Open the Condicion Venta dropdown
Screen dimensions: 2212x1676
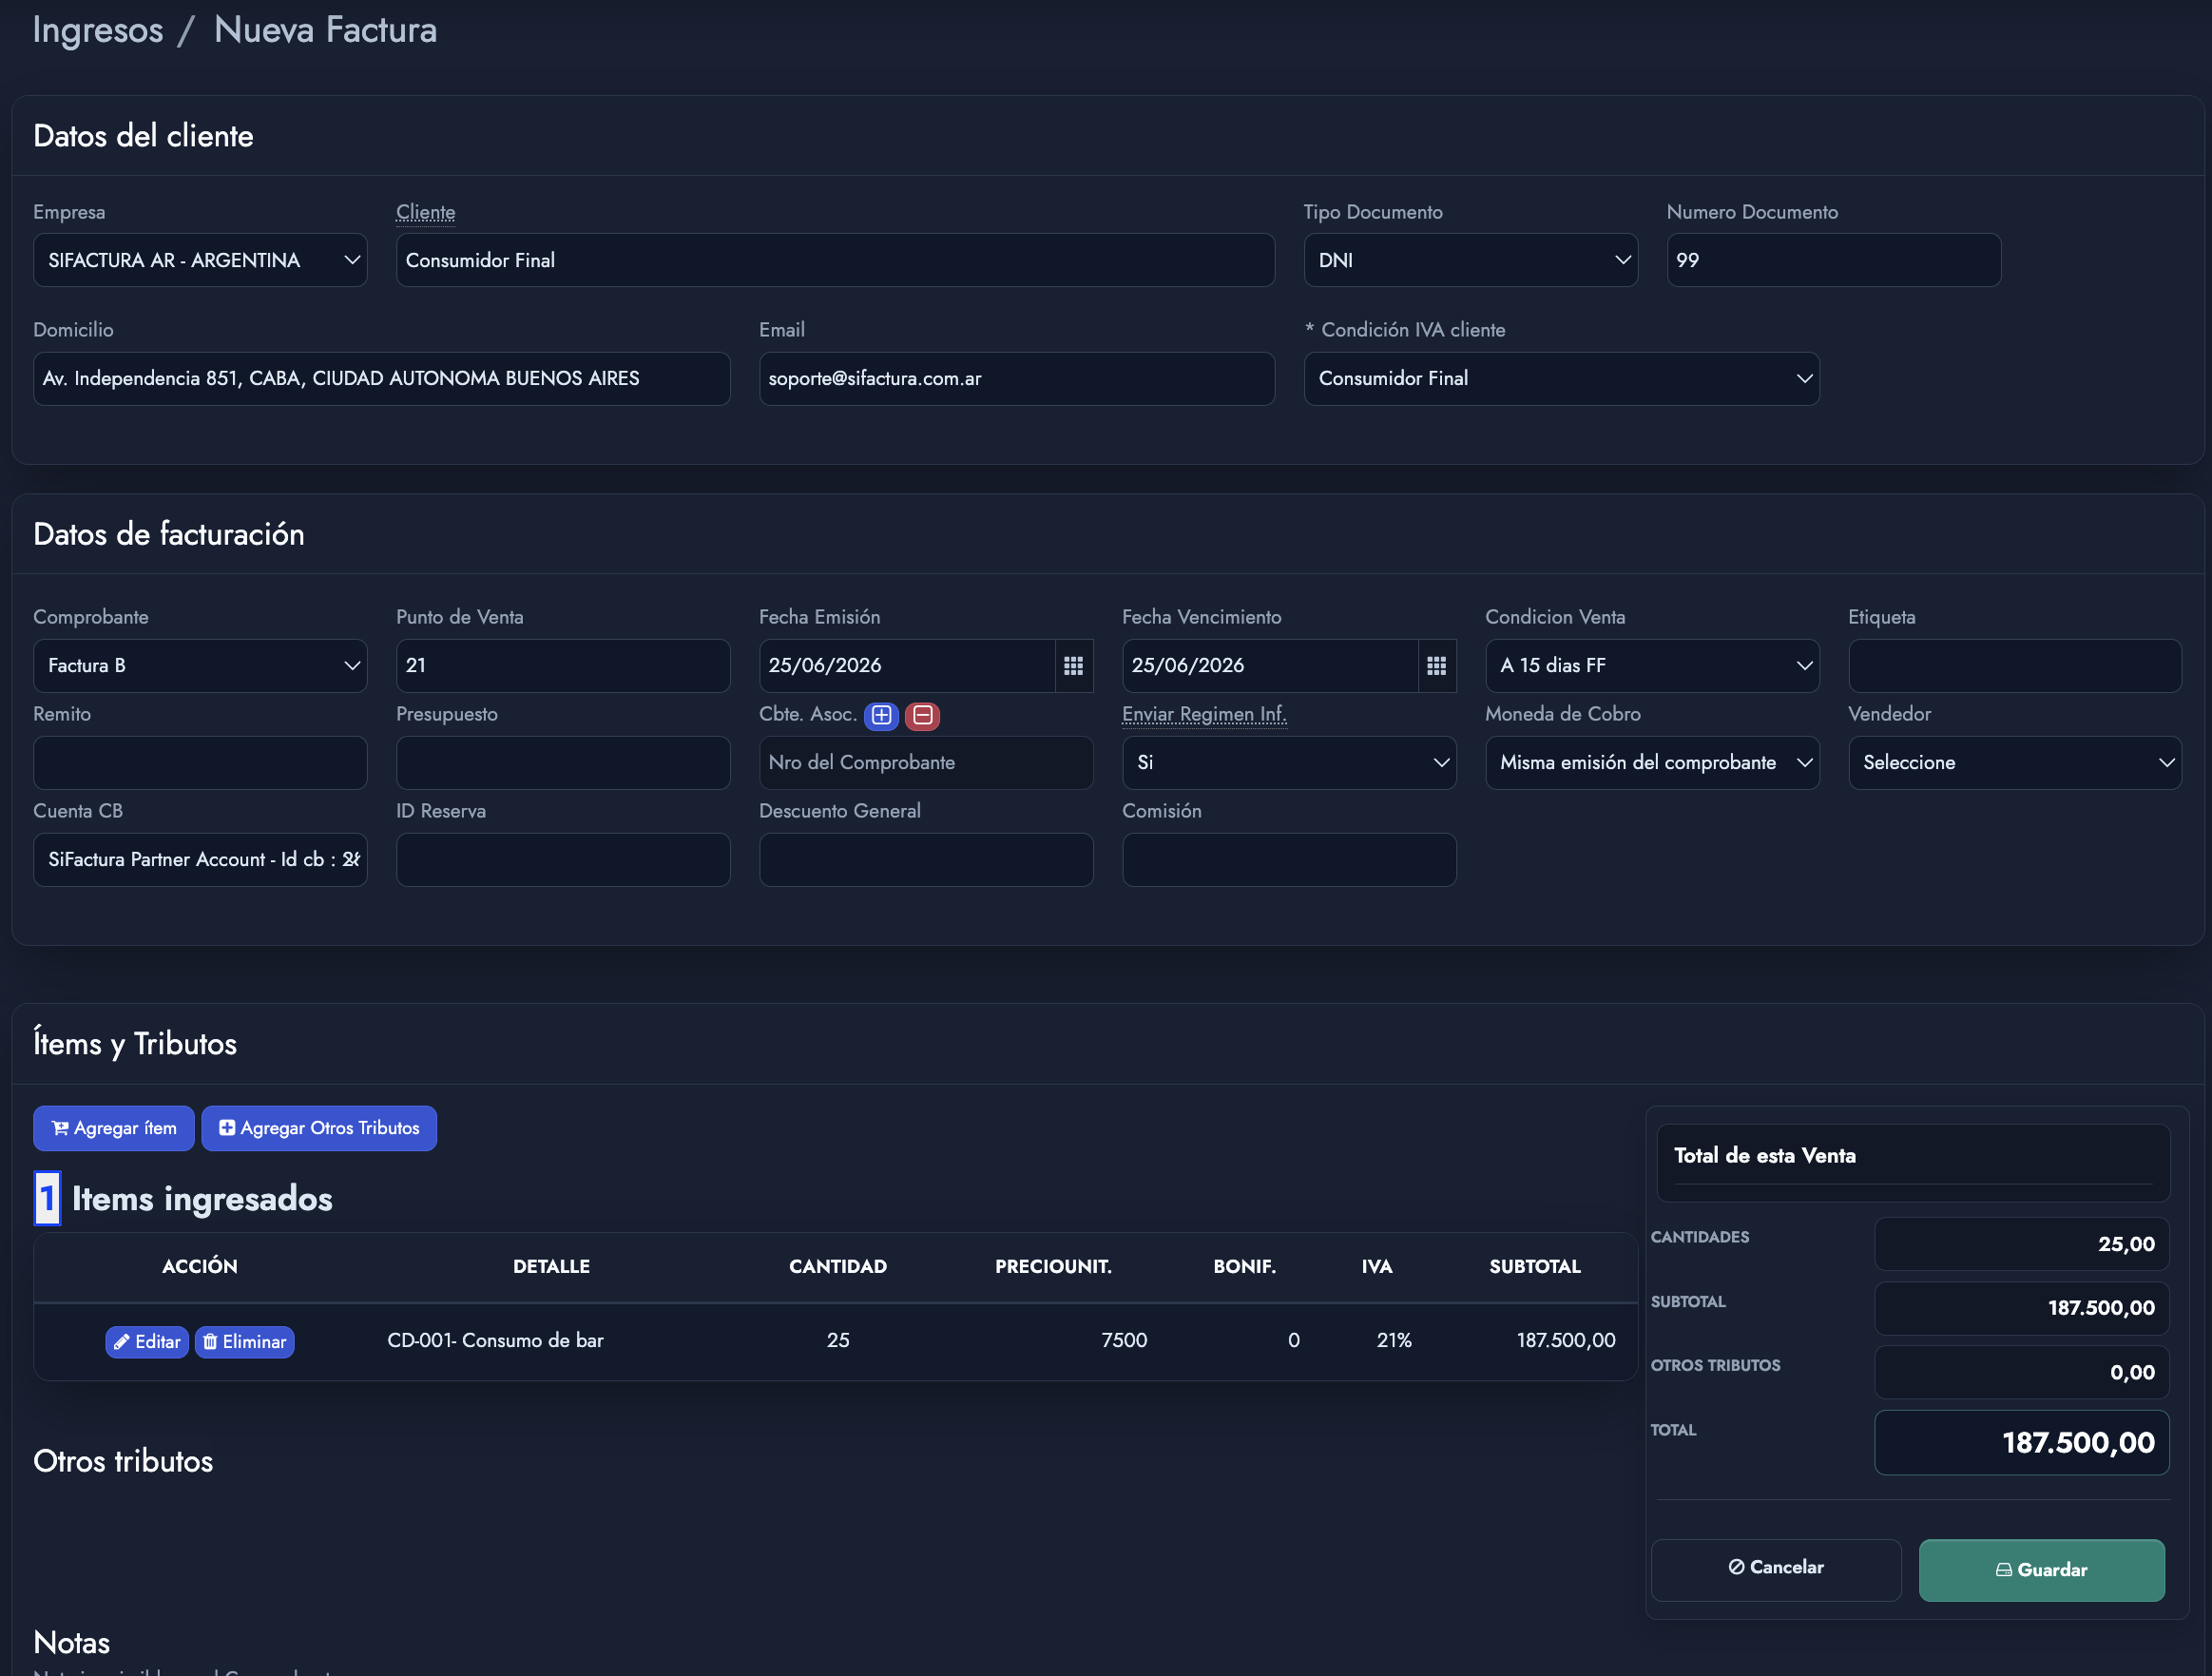(1652, 666)
